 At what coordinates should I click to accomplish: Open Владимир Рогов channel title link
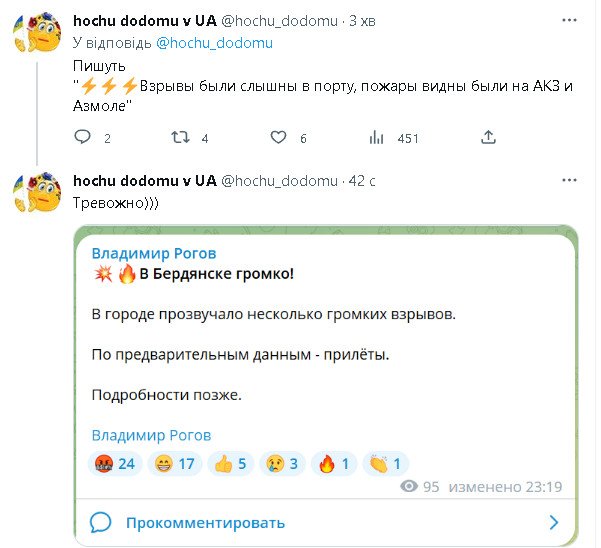[153, 253]
